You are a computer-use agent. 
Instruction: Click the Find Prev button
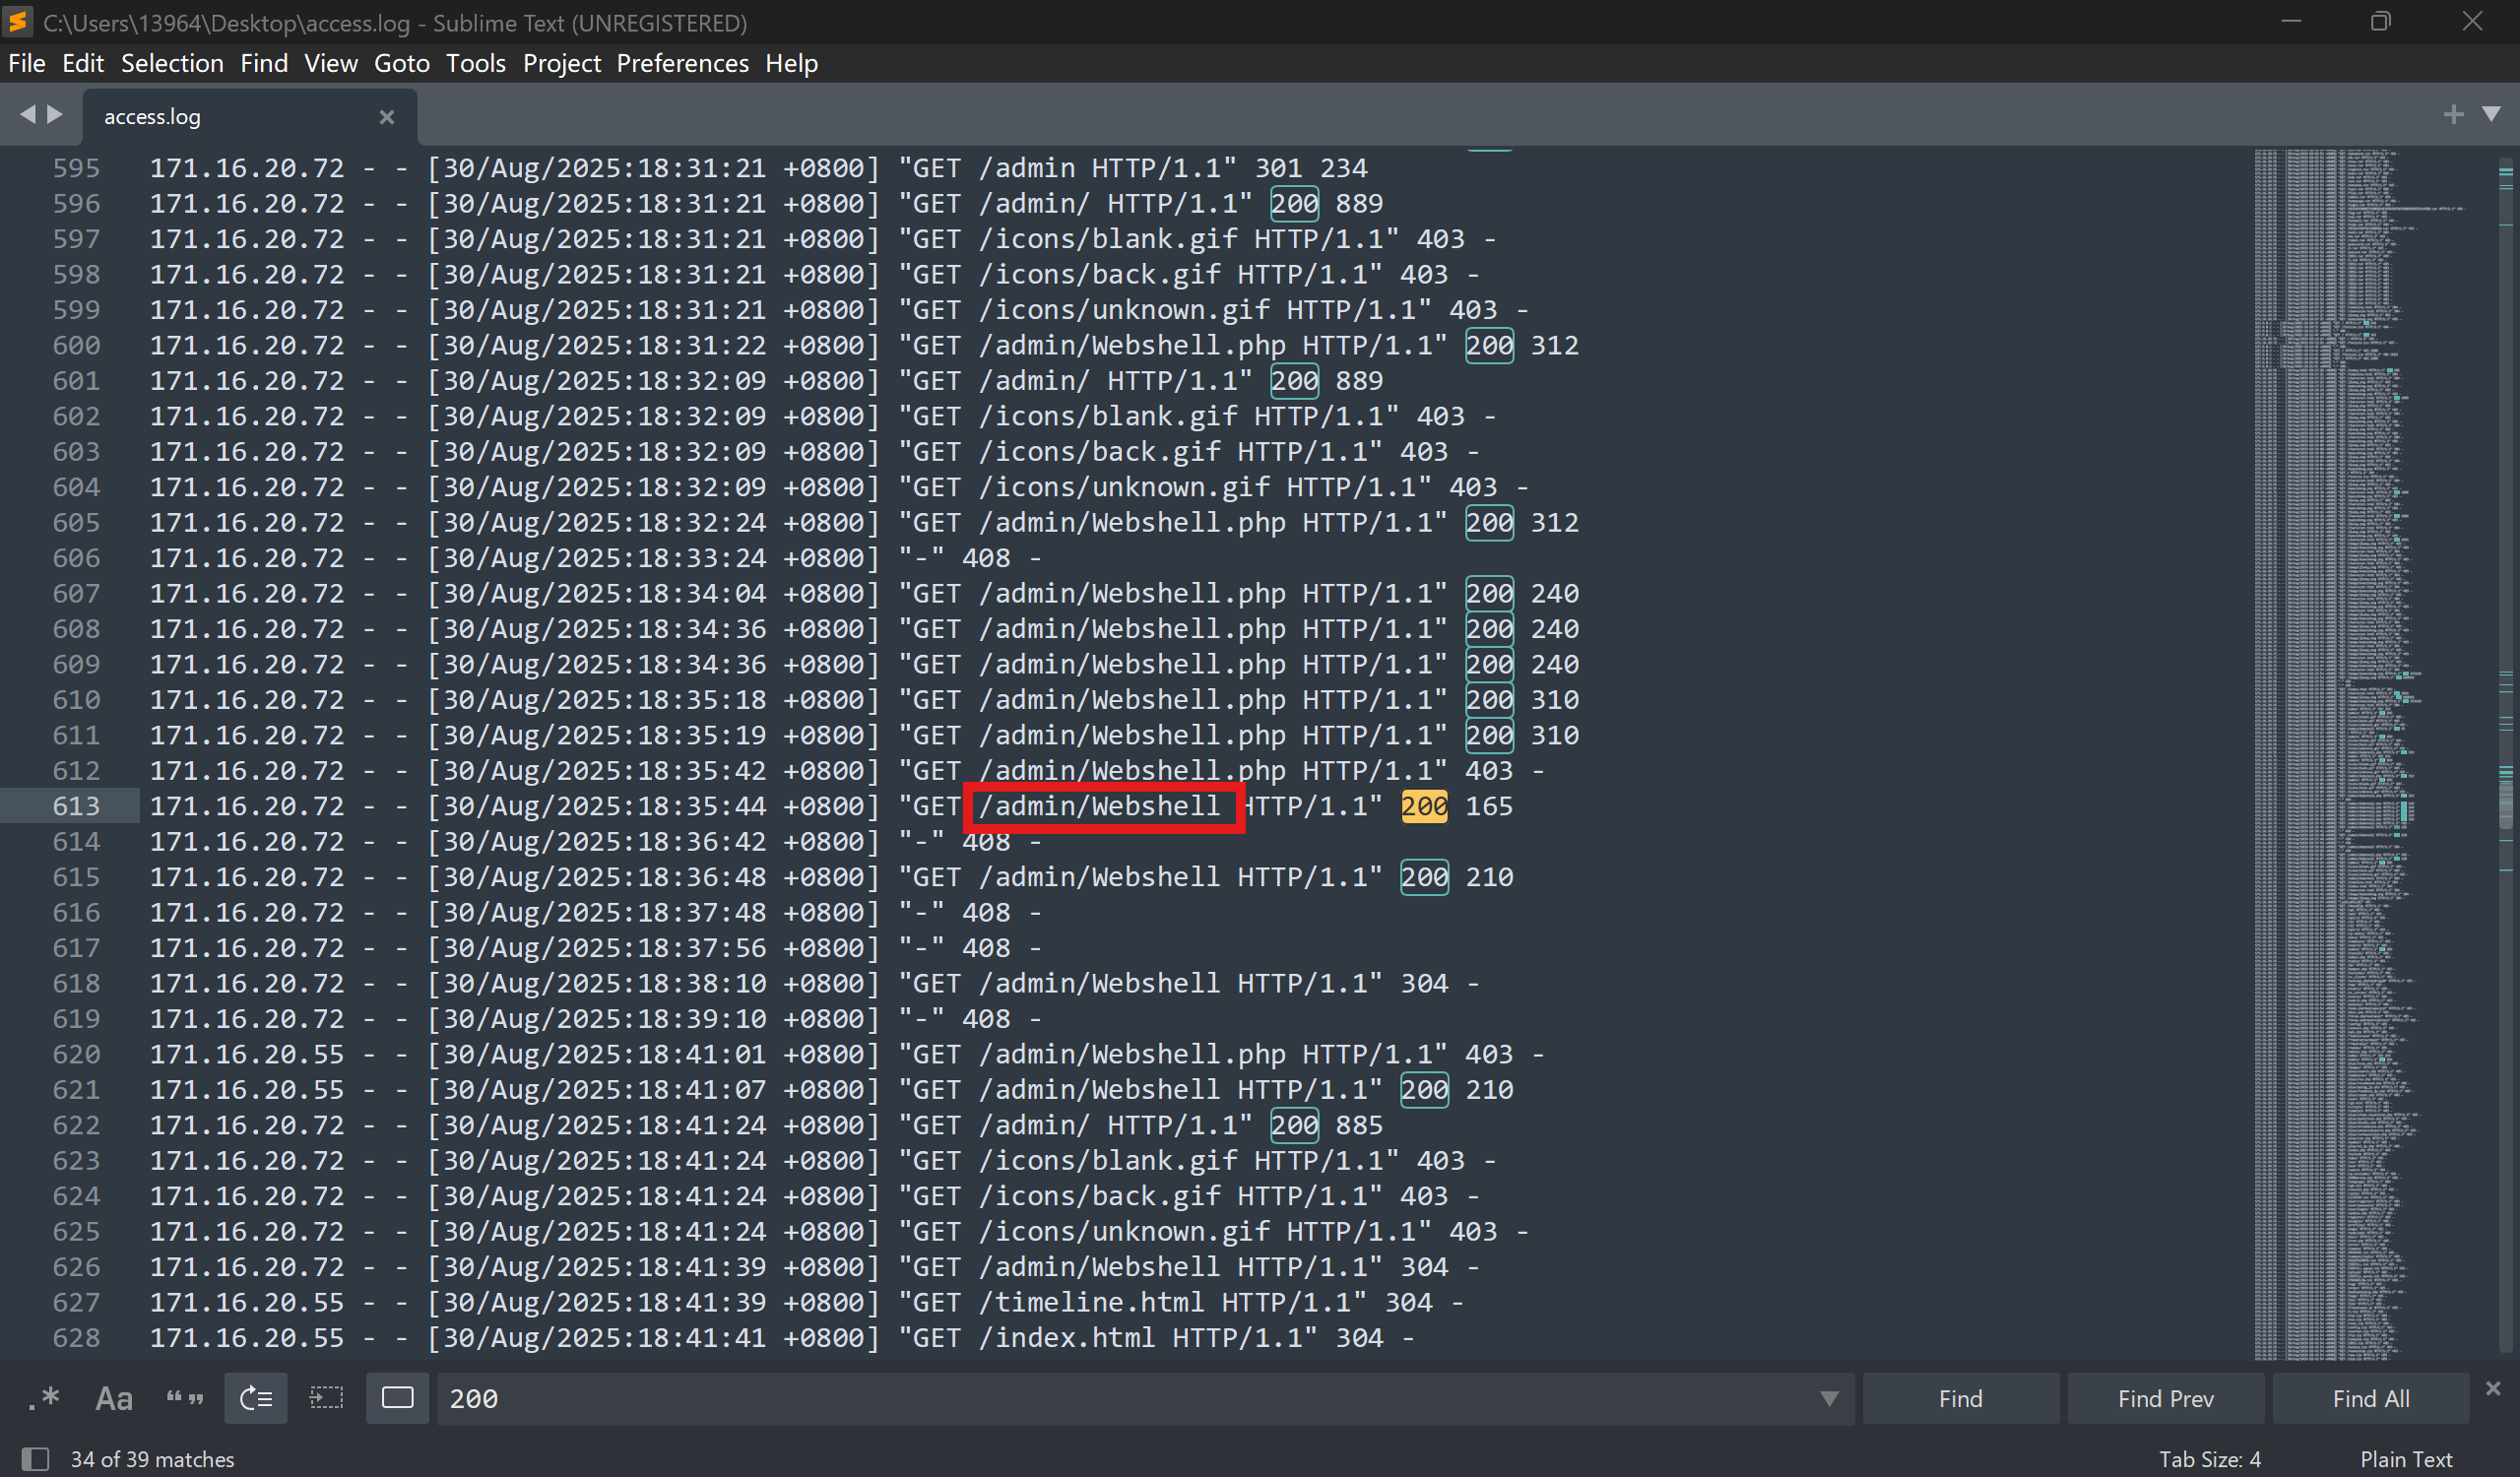(x=2166, y=1398)
